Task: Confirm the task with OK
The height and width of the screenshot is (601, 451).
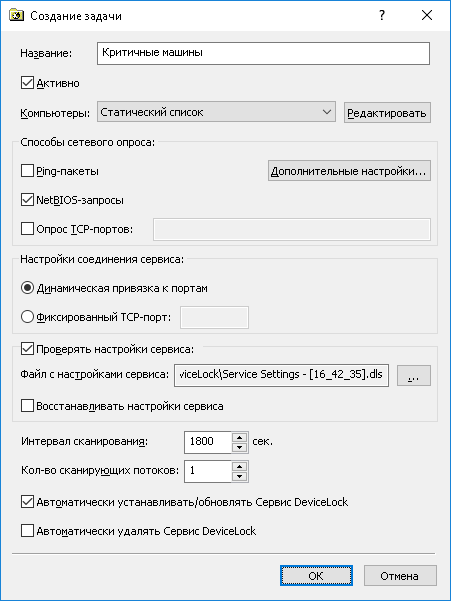Action: (x=316, y=576)
